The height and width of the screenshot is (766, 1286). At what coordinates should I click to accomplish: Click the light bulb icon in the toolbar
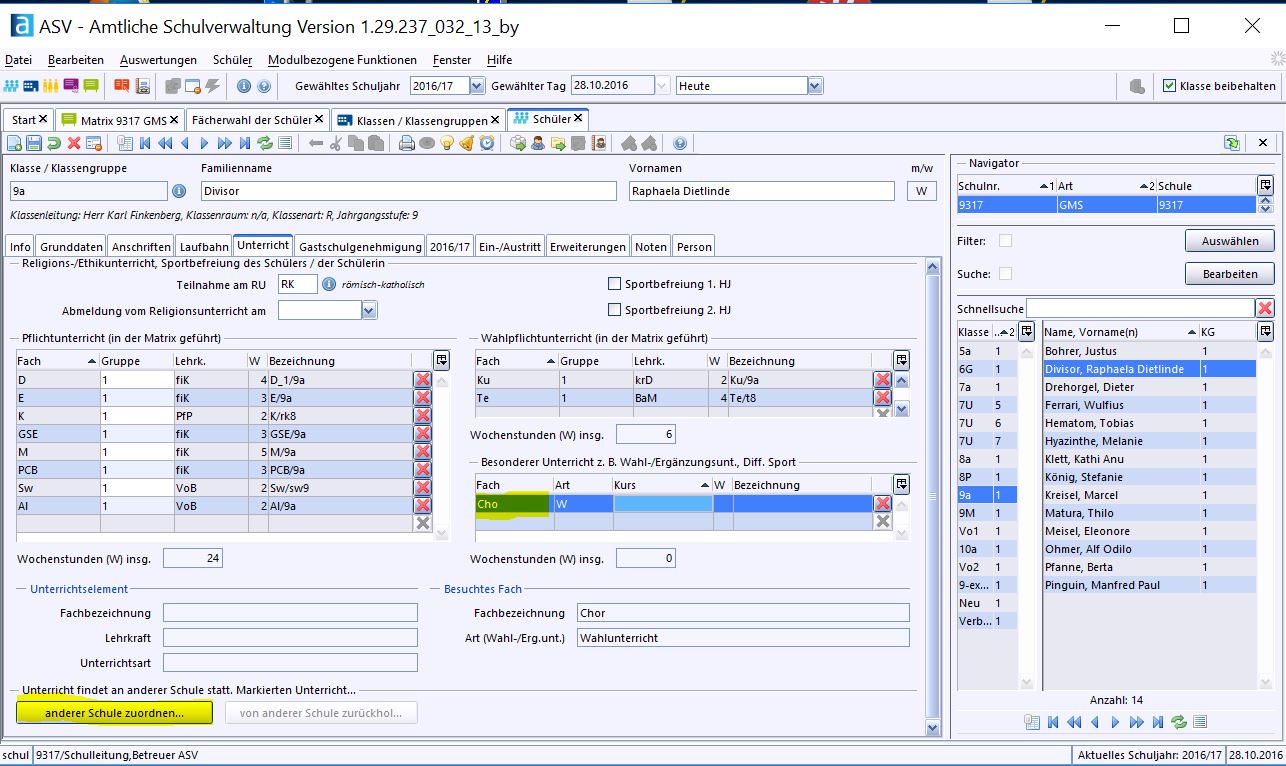click(x=447, y=143)
